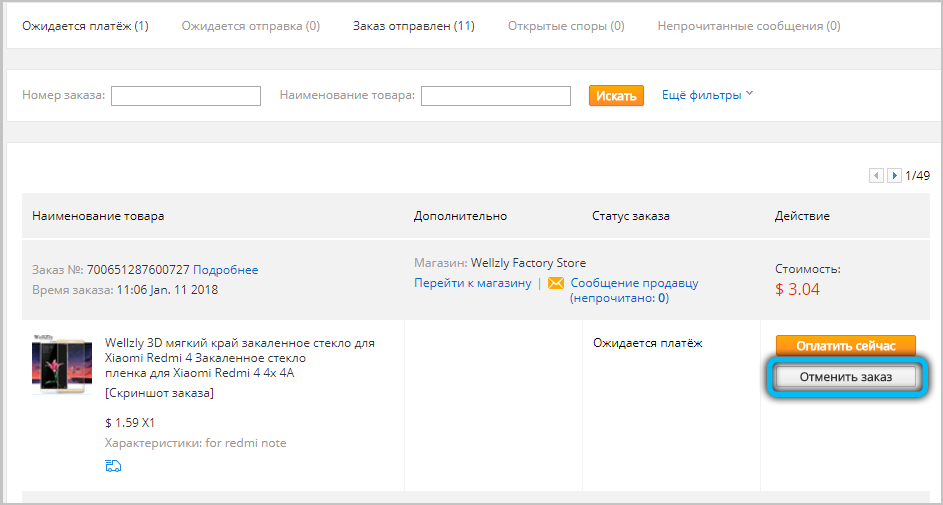
Task: Open the Скриншот заказа link
Action: (x=159, y=393)
